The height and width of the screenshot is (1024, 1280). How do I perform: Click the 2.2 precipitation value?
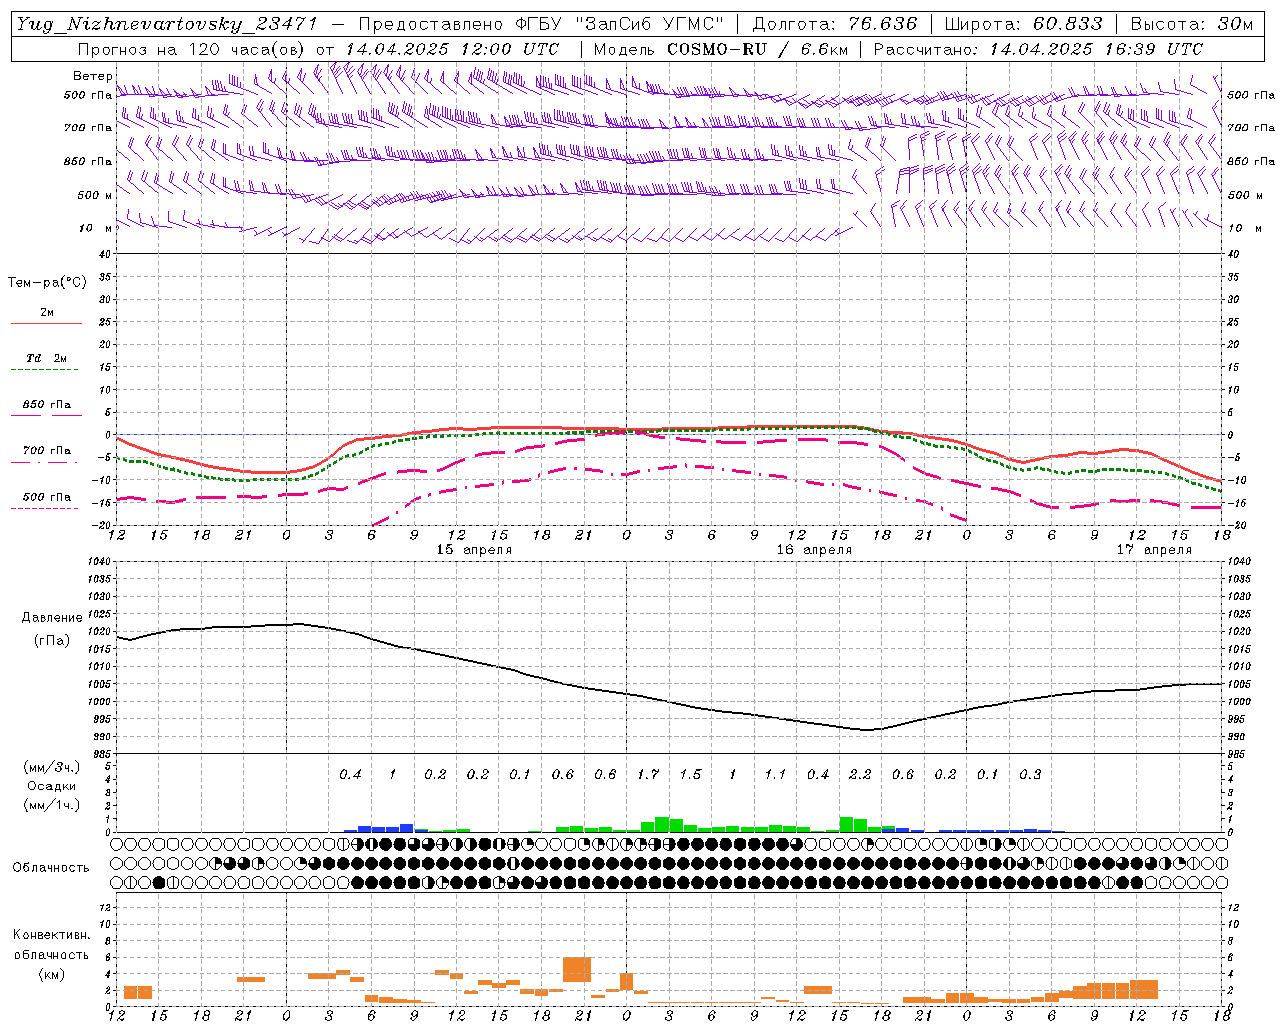(860, 775)
